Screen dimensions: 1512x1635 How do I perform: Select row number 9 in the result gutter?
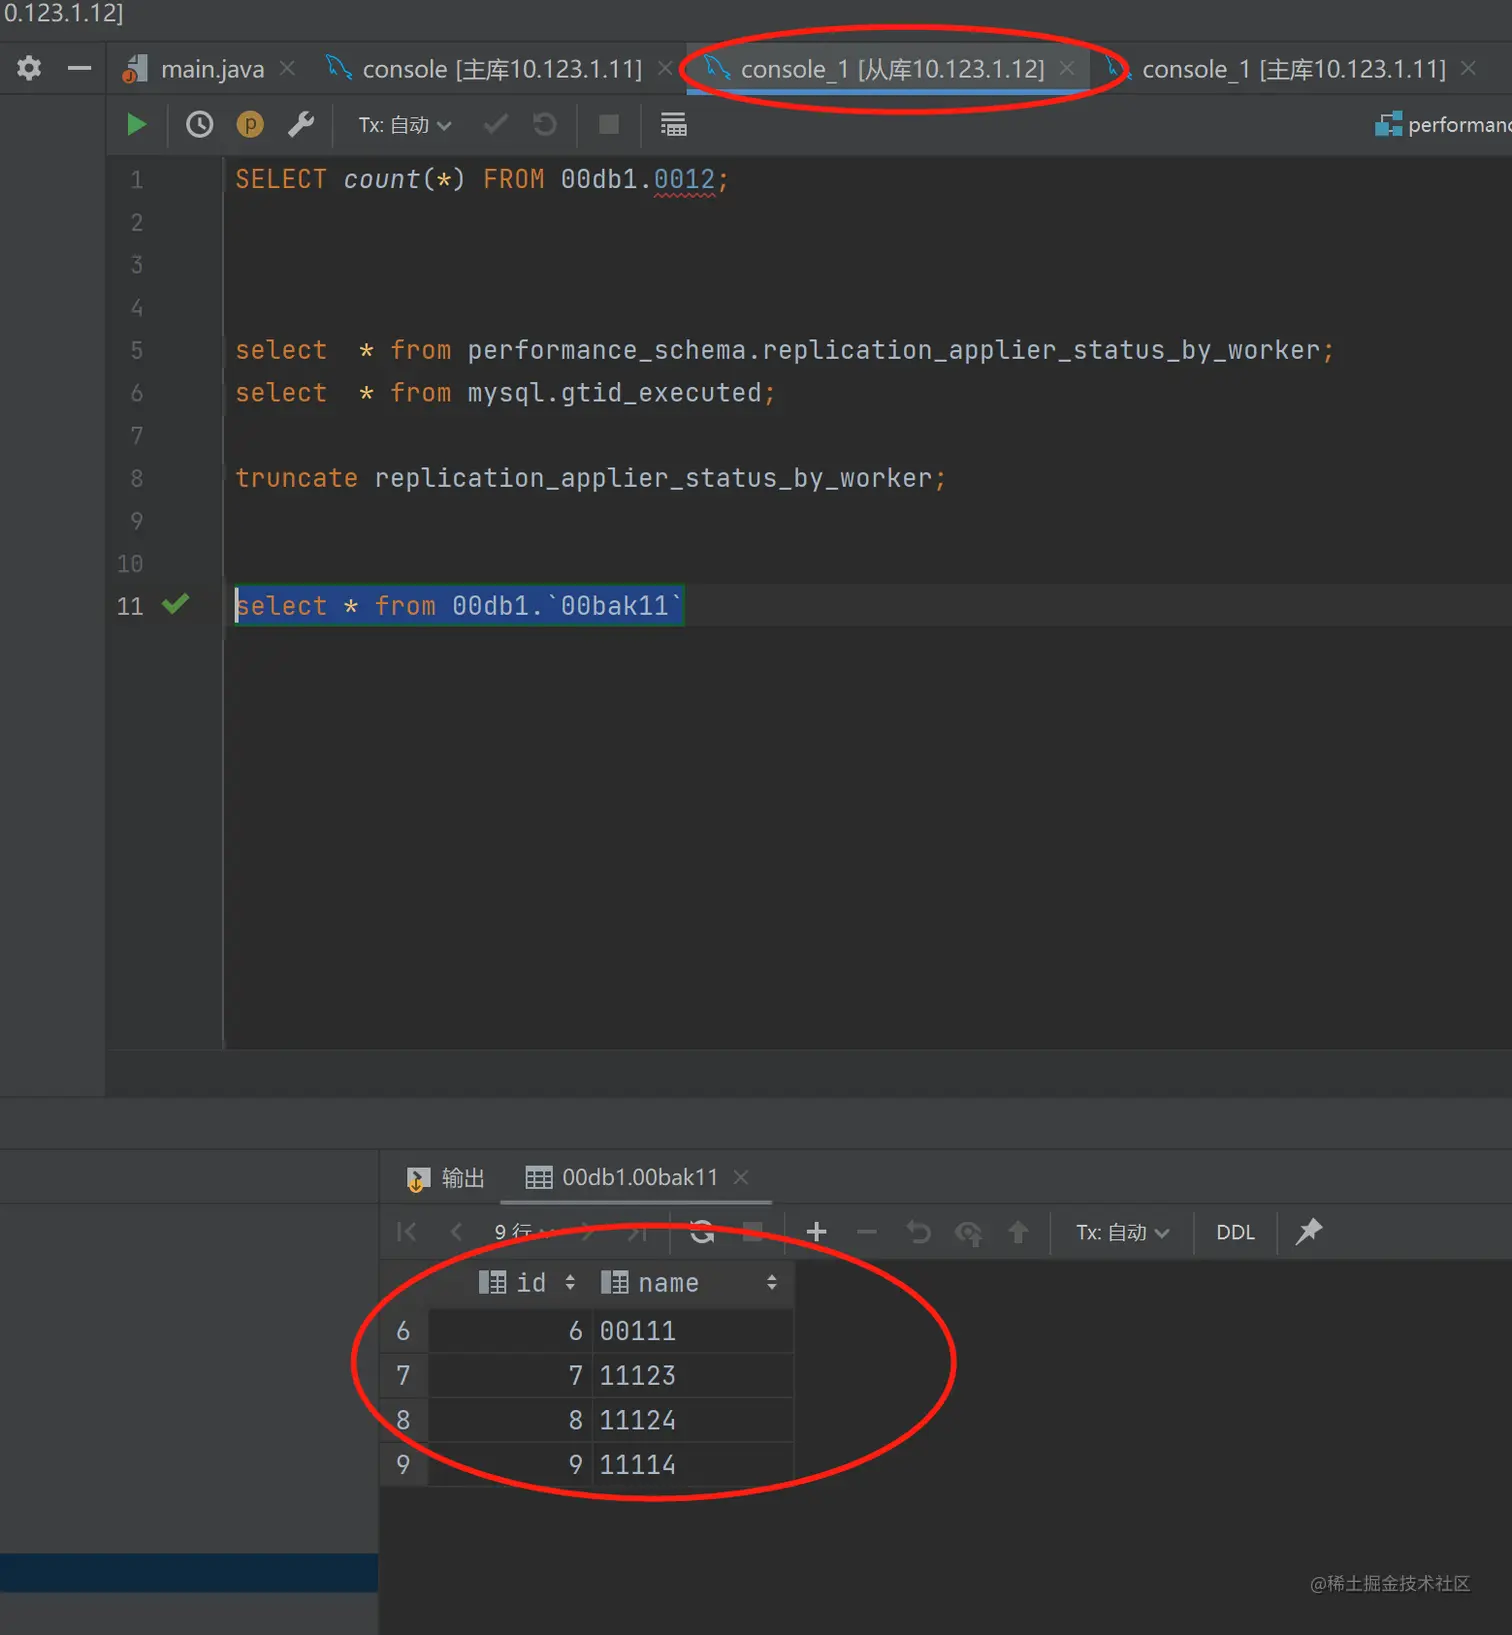pos(404,1464)
